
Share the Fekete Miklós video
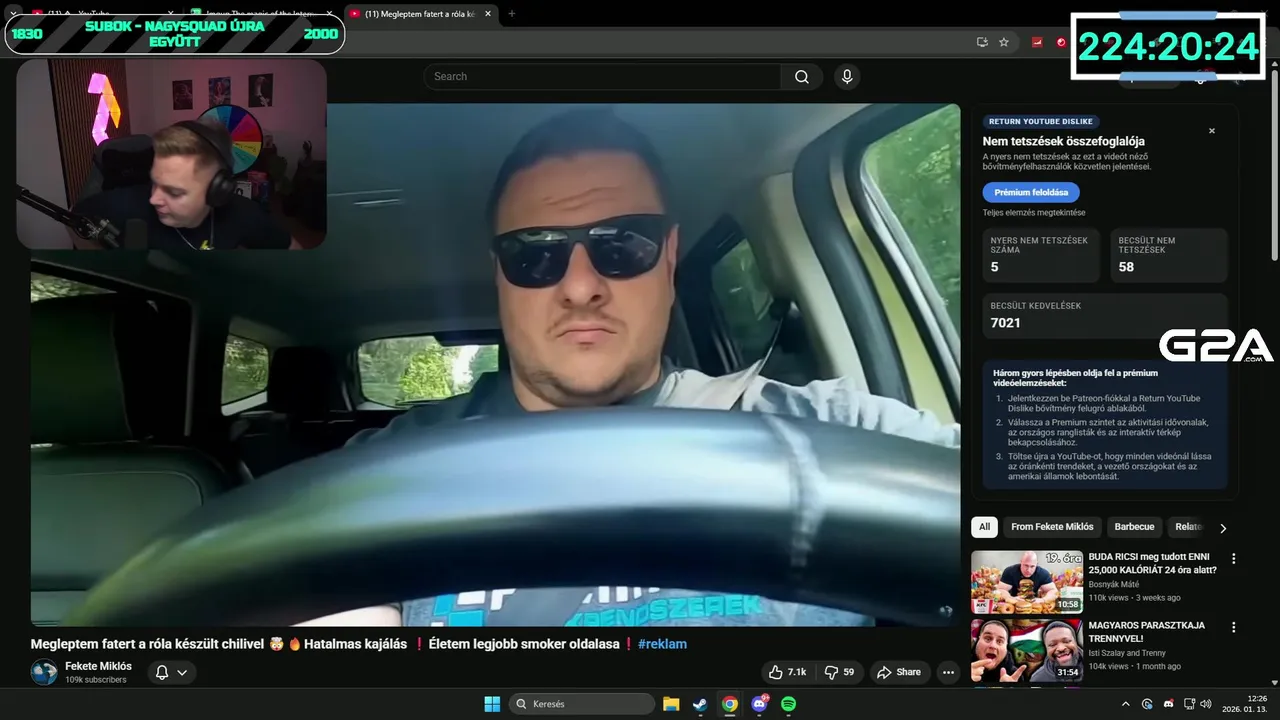point(899,672)
